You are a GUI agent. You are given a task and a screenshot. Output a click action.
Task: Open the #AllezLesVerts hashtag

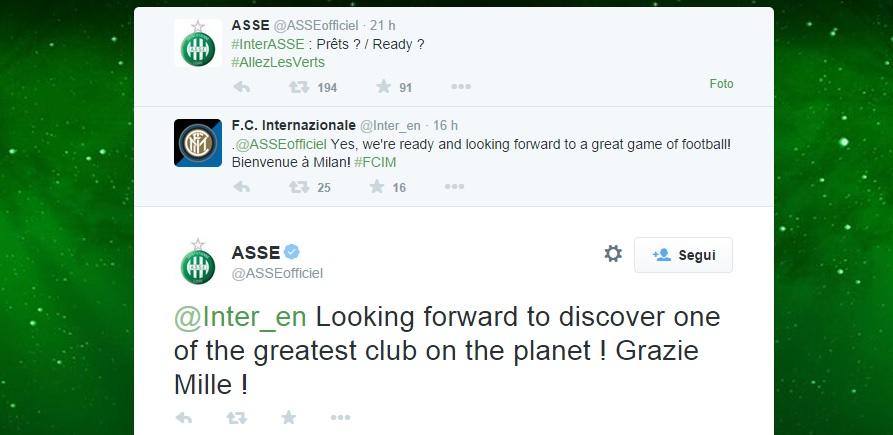(278, 62)
